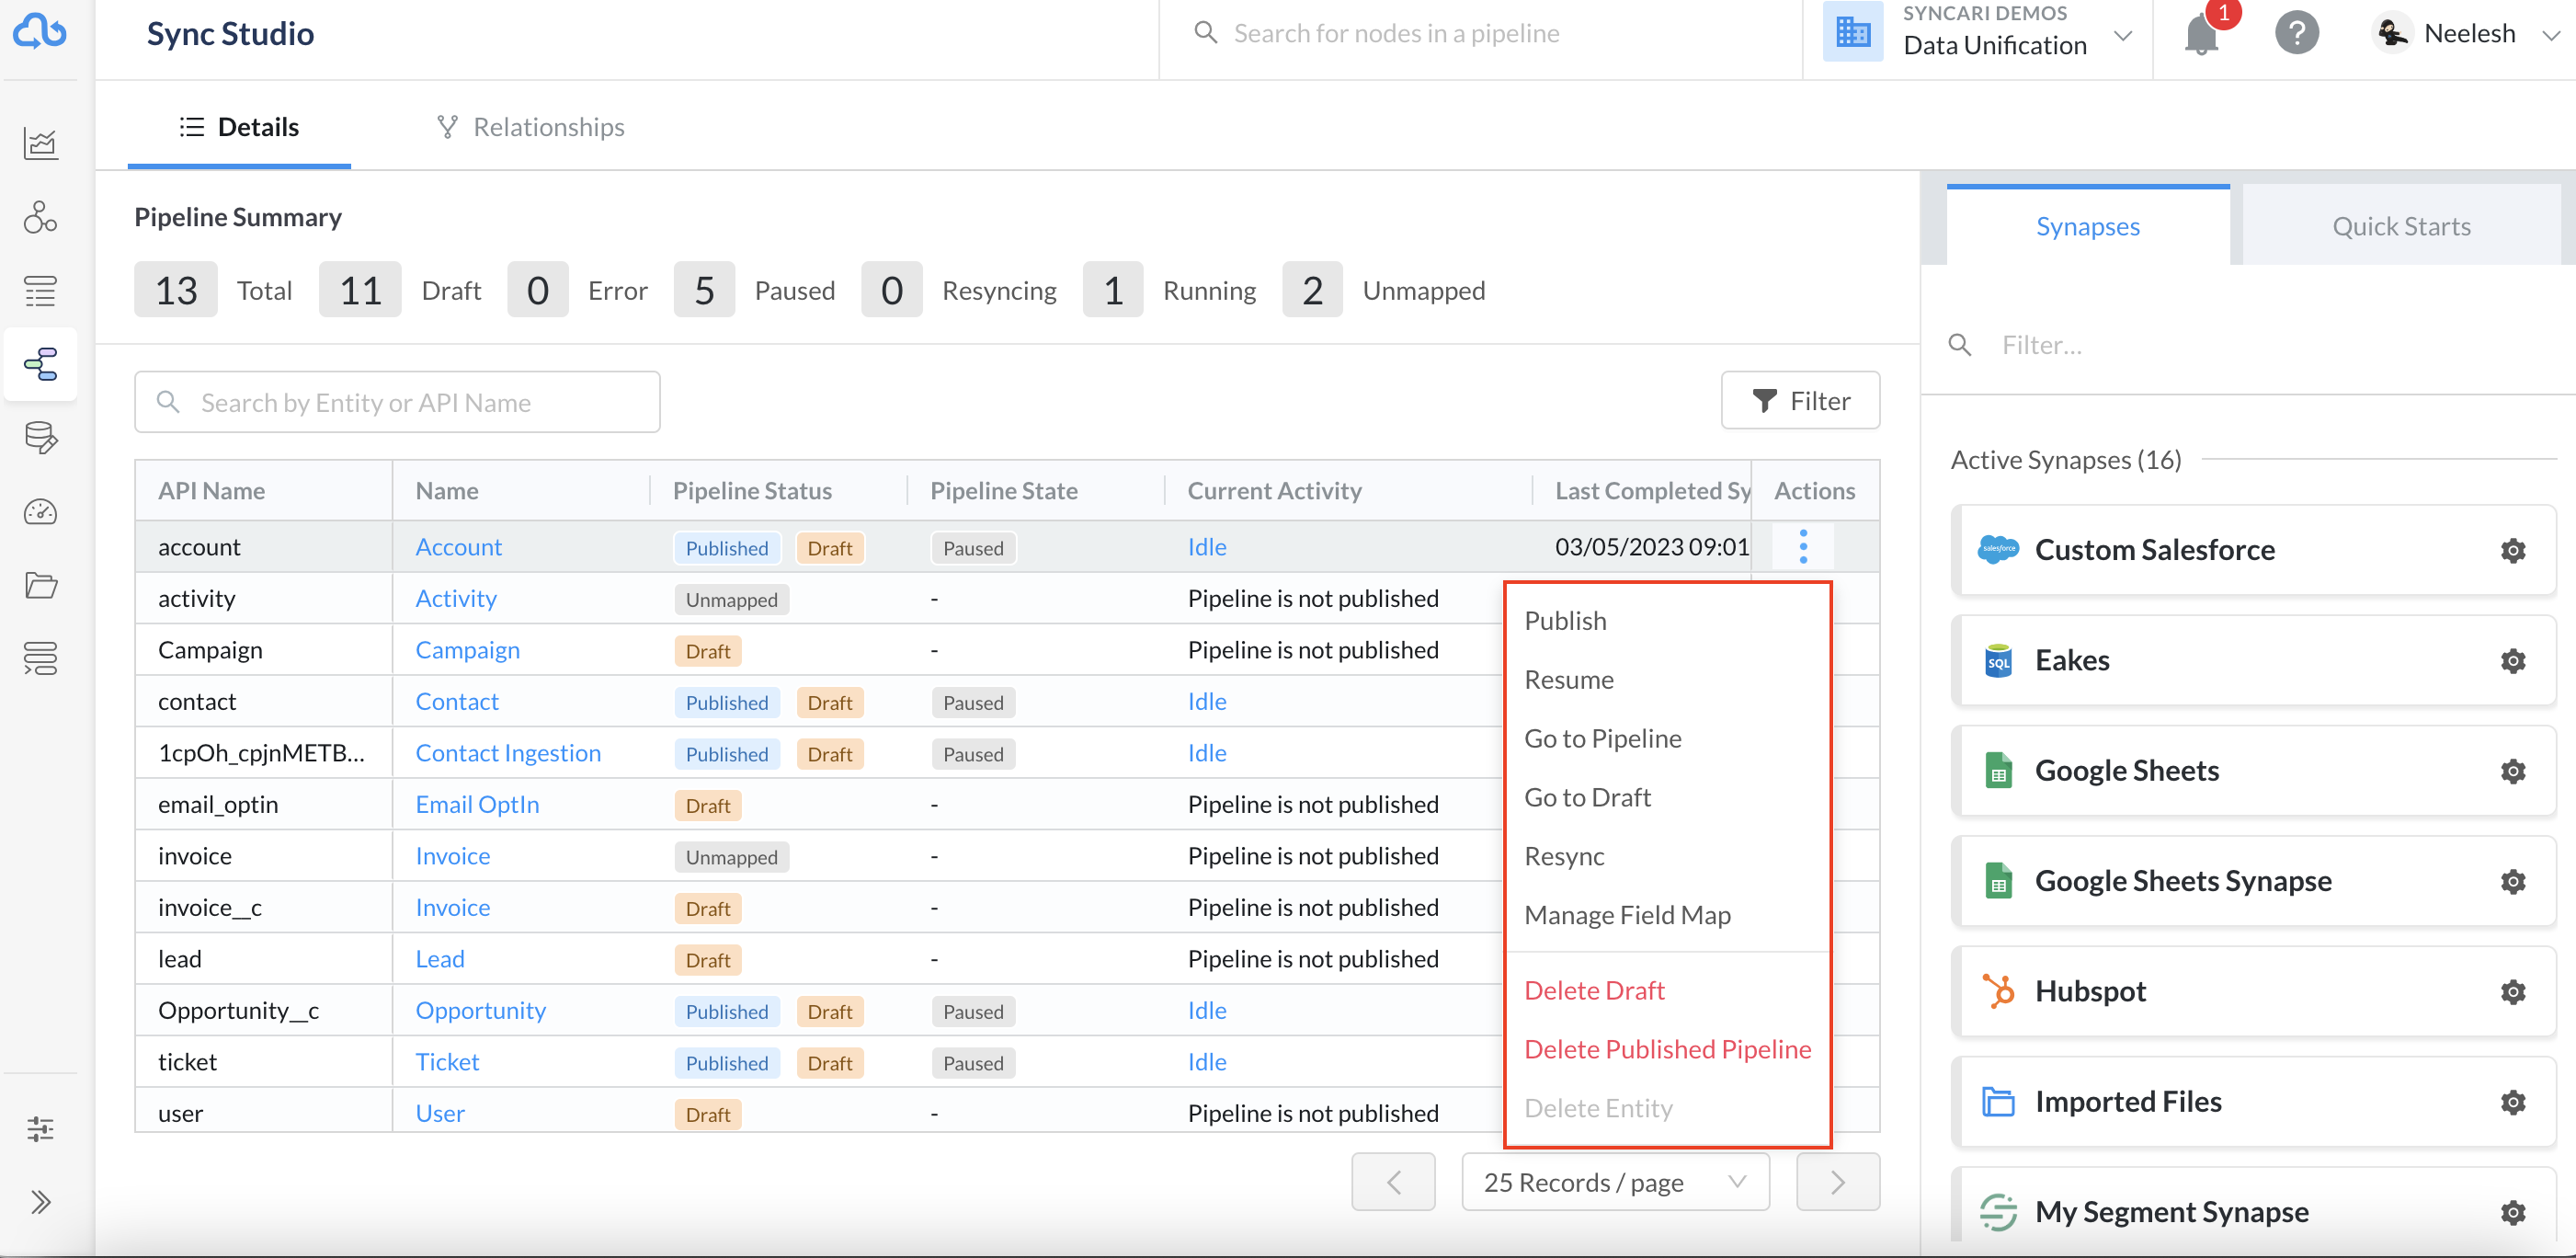The width and height of the screenshot is (2576, 1258).
Task: Choose Delete Published Pipeline menu item
Action: (x=1667, y=1049)
